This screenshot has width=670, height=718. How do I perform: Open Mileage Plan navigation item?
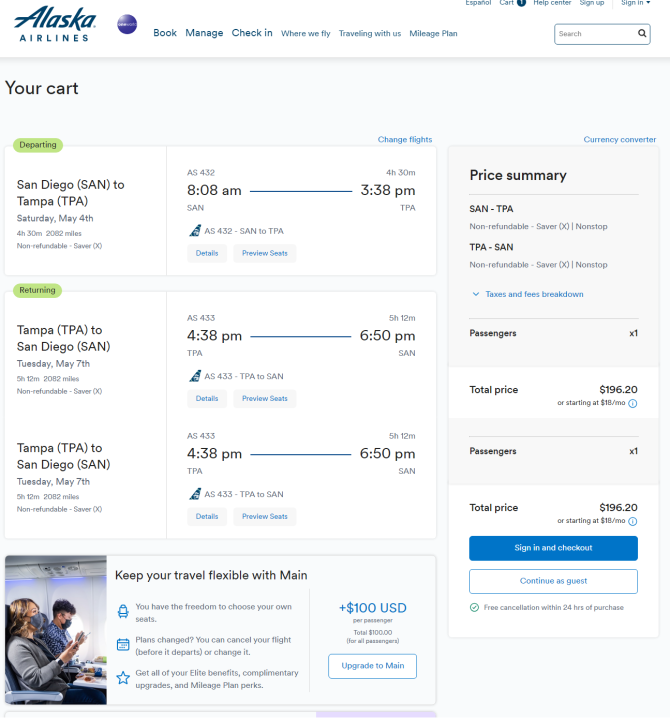[x=433, y=33]
